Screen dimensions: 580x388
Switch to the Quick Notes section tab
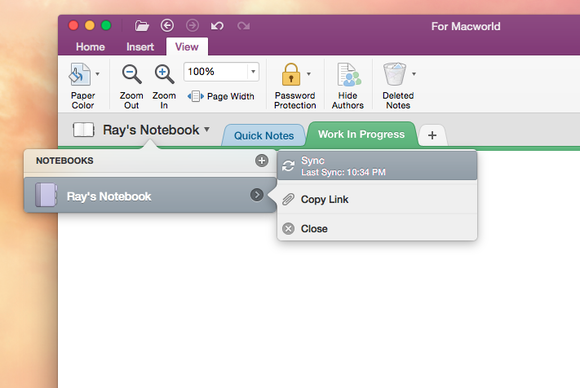pyautogui.click(x=264, y=135)
